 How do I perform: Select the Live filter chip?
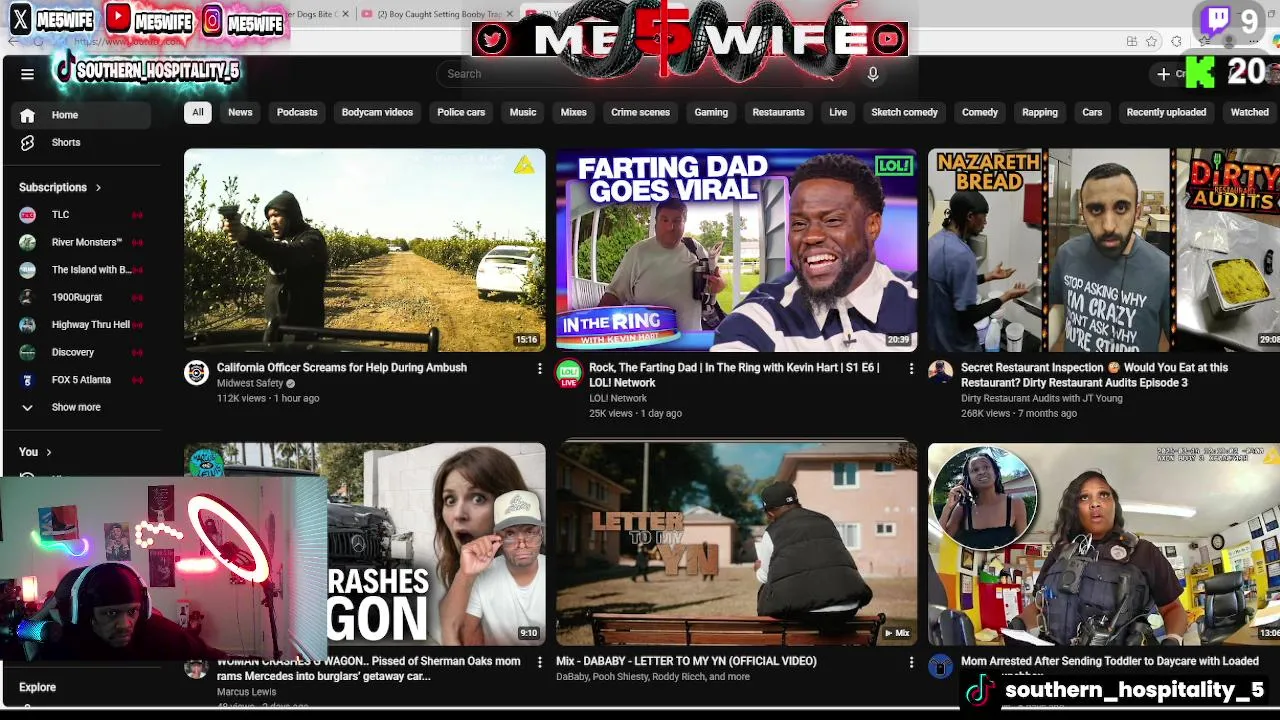point(838,112)
